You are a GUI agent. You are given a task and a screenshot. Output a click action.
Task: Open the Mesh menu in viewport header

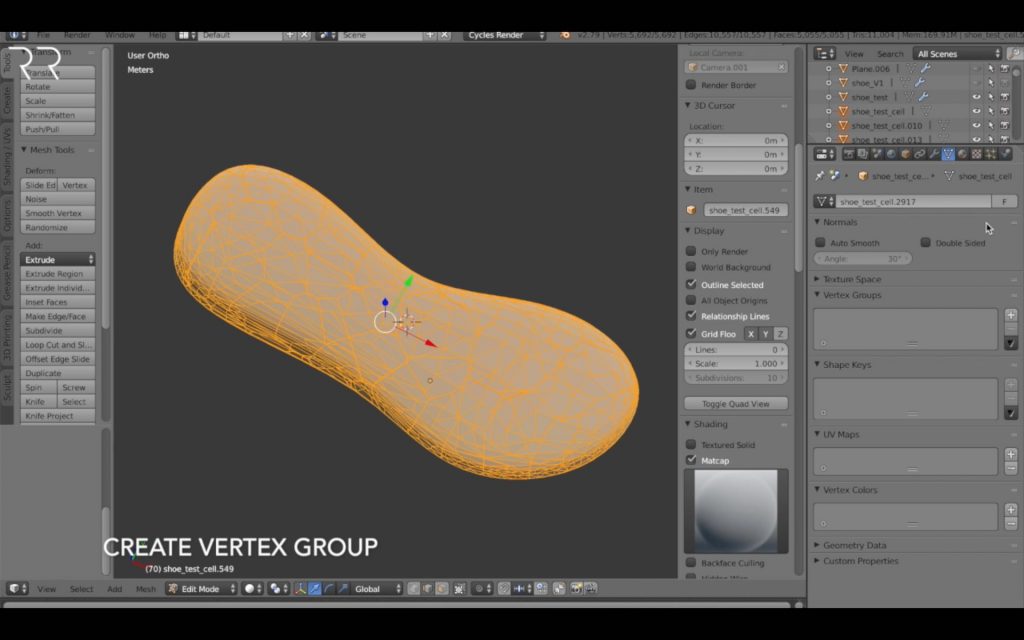tap(146, 588)
